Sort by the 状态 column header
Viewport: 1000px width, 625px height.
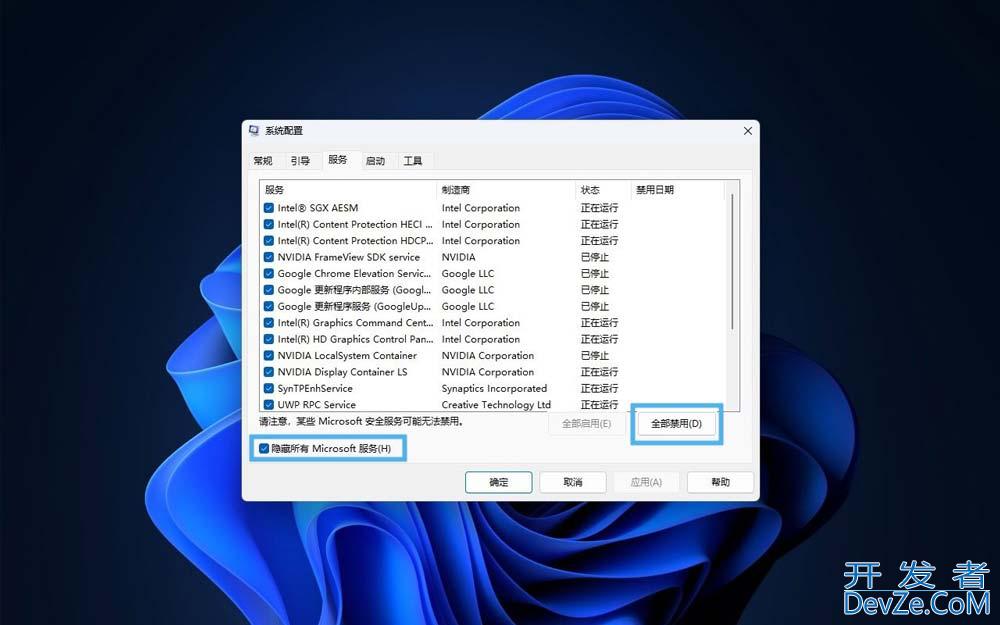pos(603,190)
